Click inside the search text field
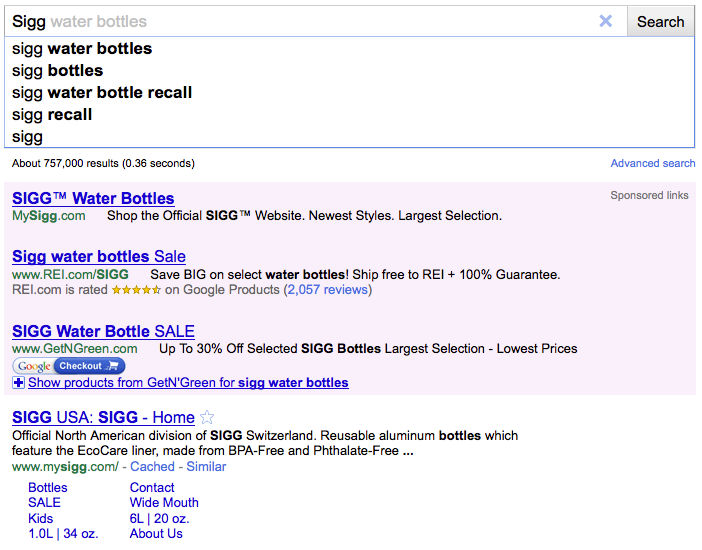The height and width of the screenshot is (550, 702). click(x=302, y=21)
